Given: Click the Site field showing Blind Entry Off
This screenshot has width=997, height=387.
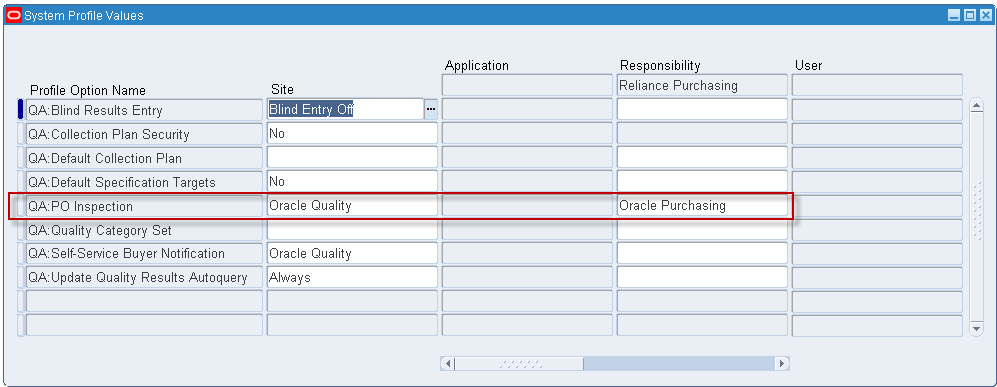Looking at the screenshot, I should point(345,109).
